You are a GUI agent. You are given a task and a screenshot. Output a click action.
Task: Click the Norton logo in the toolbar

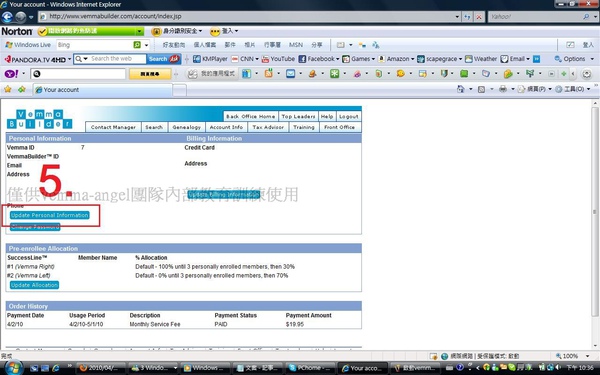point(16,31)
